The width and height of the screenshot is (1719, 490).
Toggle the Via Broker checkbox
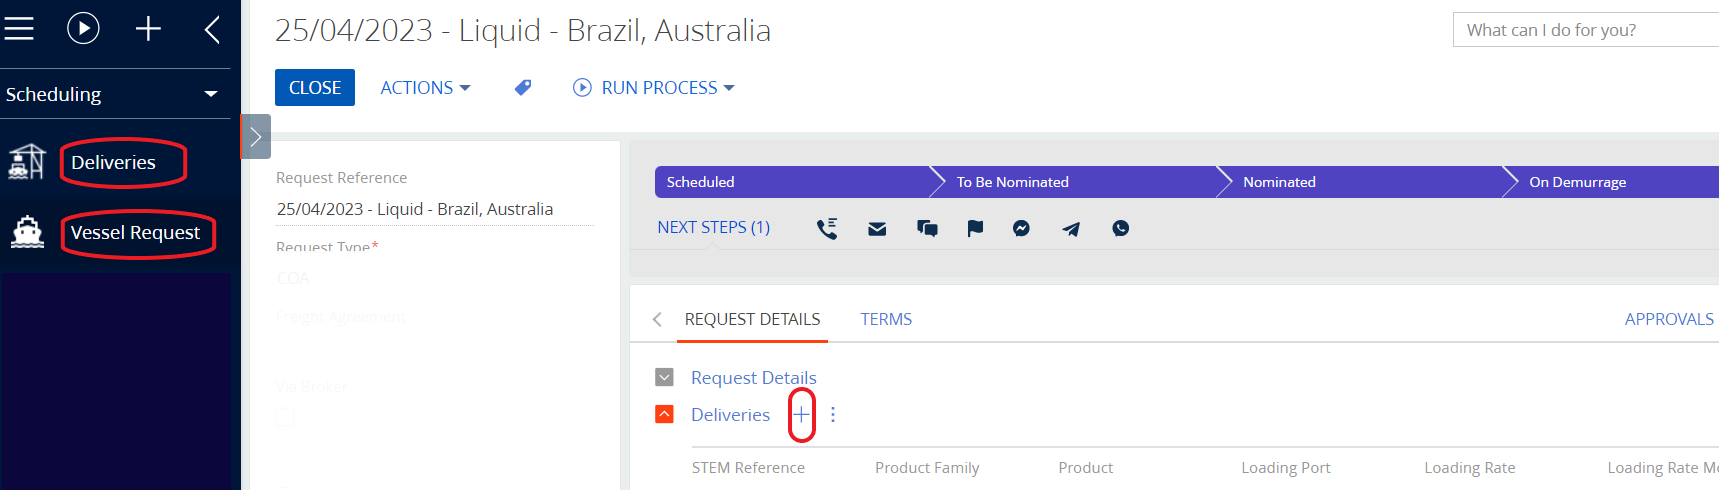[285, 416]
